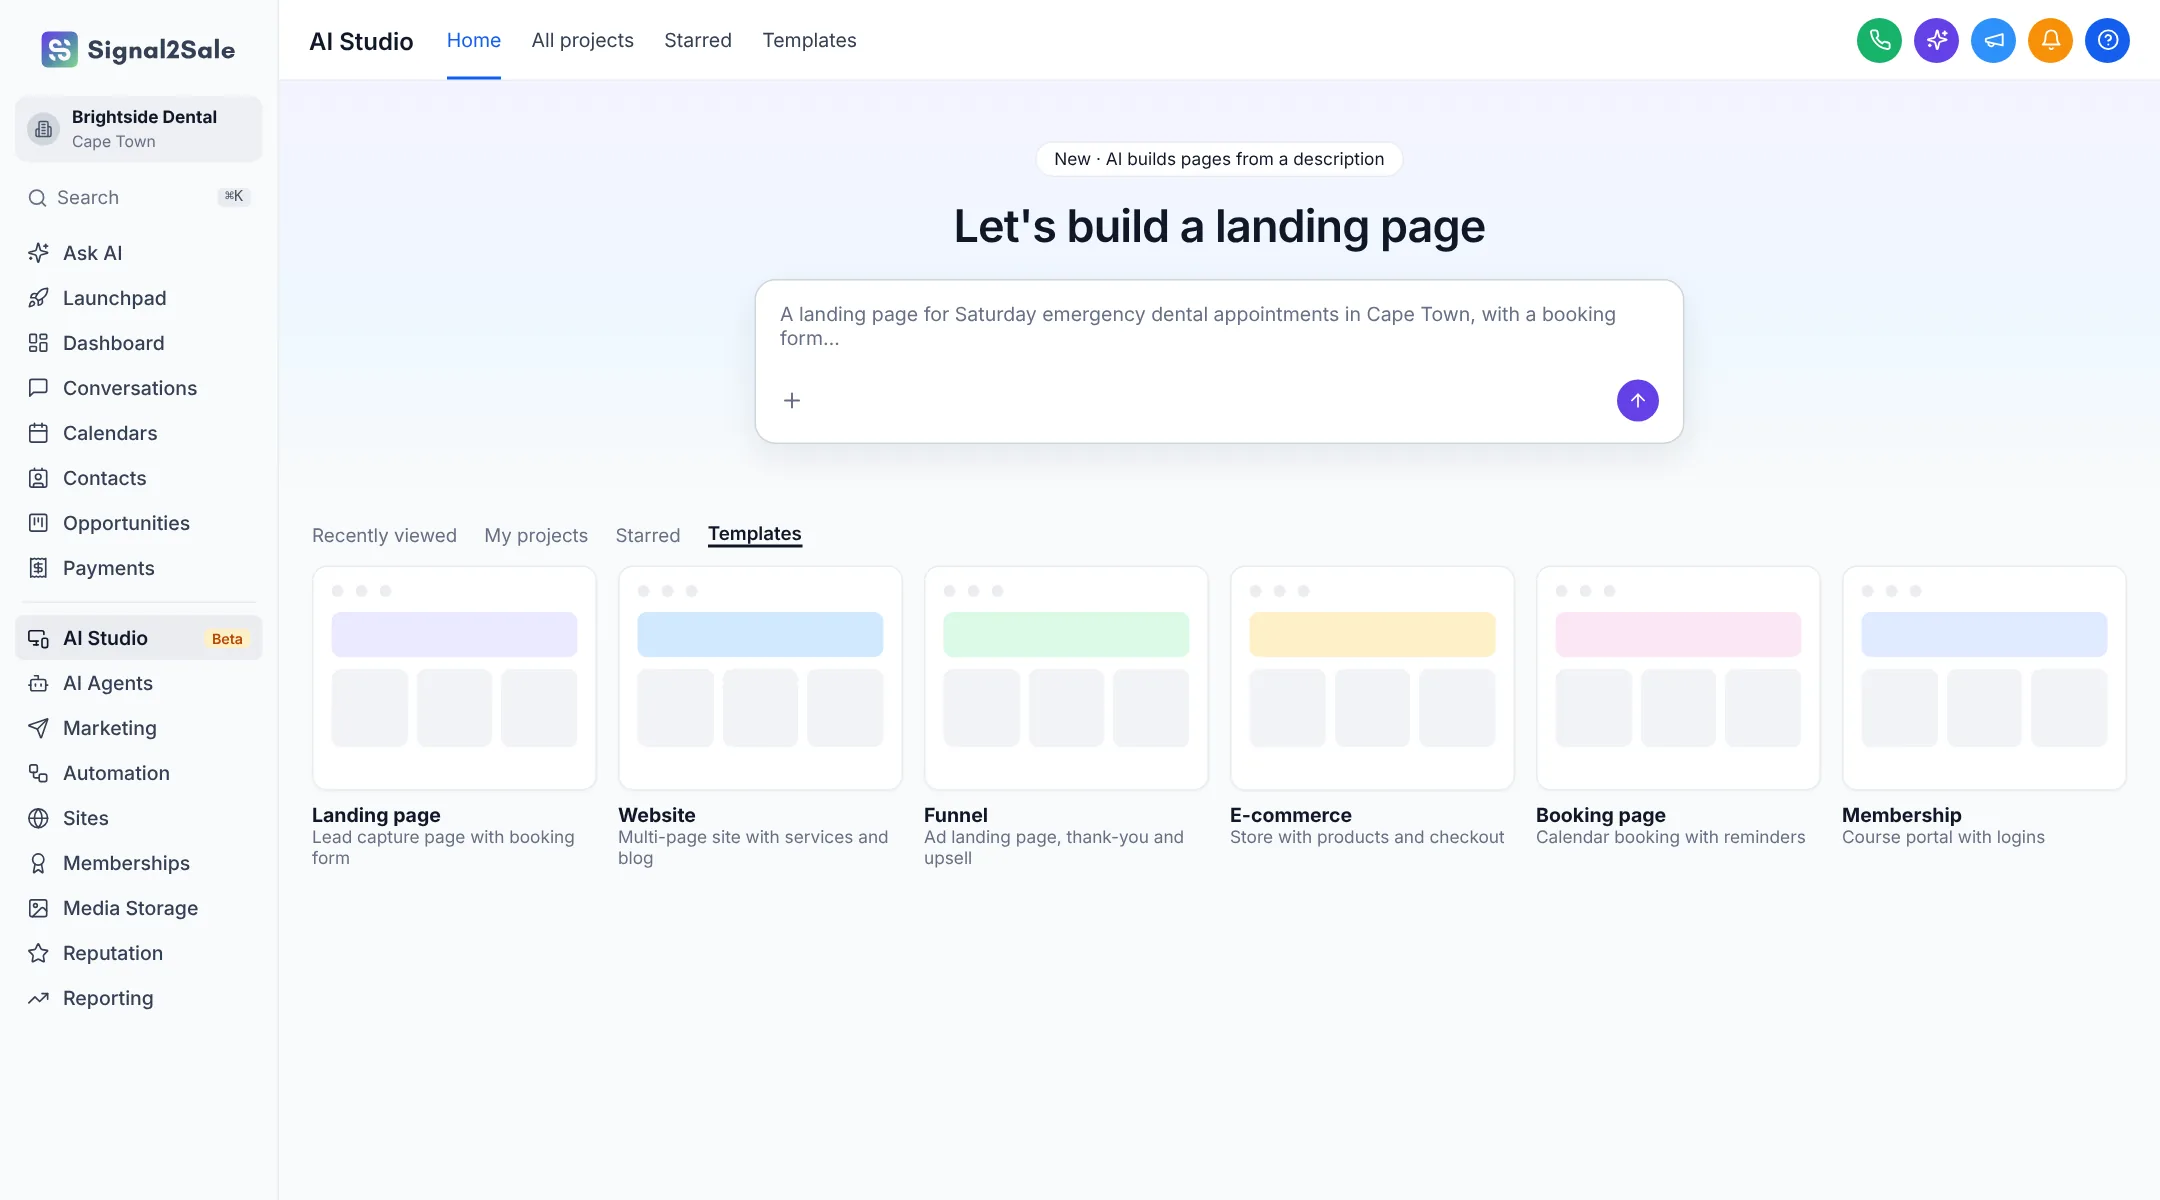Open Sites in sidebar

tap(139, 818)
